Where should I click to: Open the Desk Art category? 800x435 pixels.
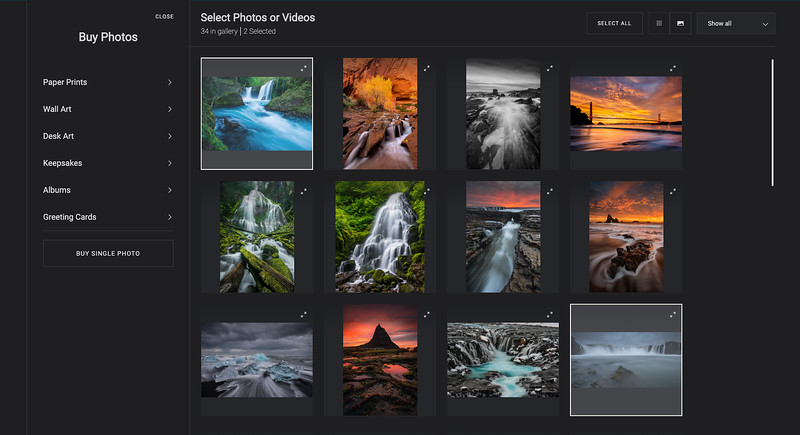pos(108,136)
